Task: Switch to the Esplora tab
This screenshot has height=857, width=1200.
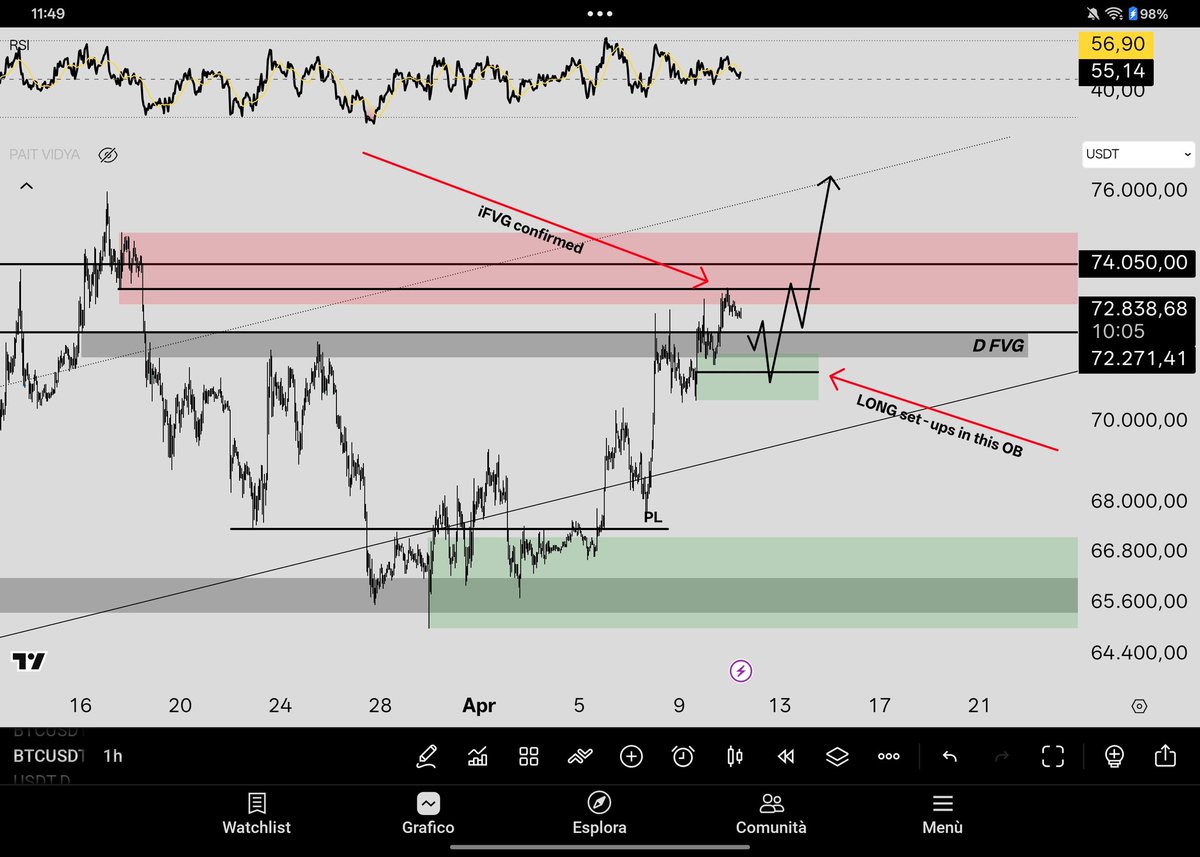Action: coord(599,814)
